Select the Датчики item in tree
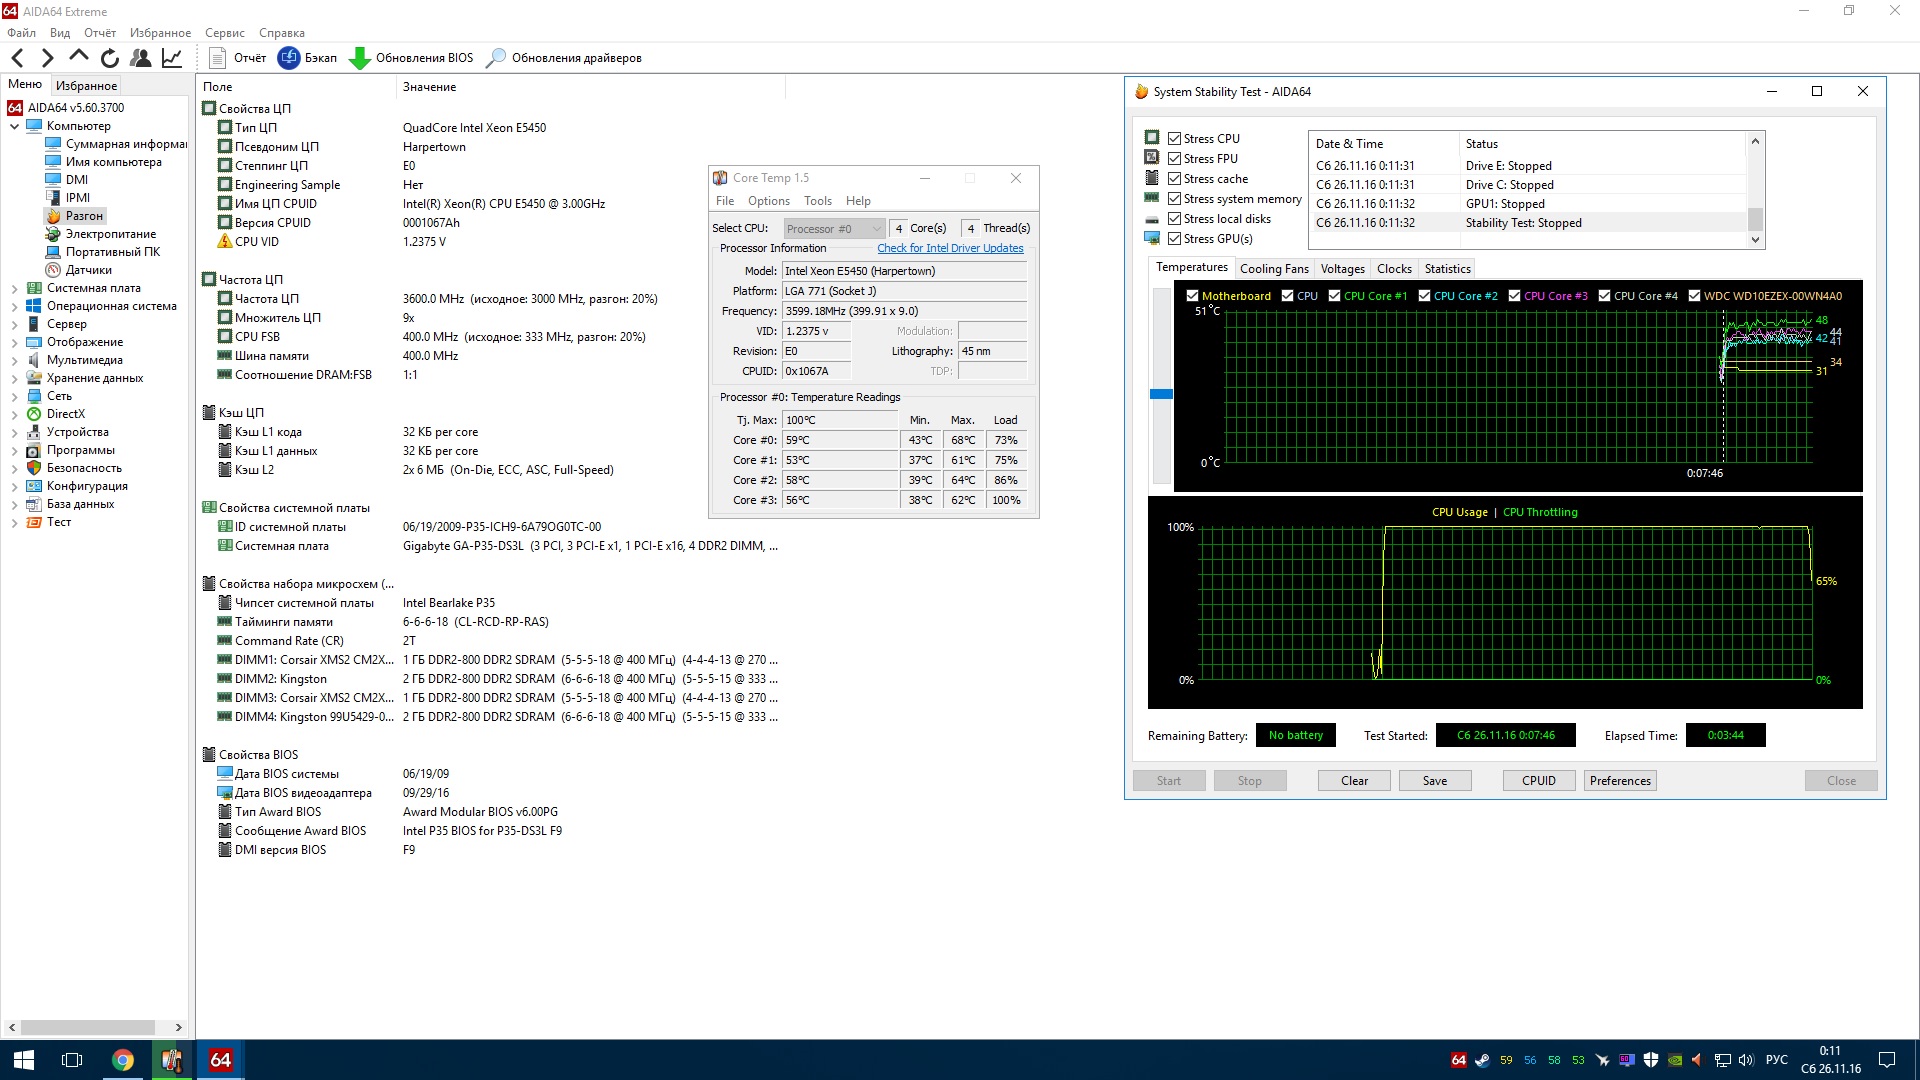The width and height of the screenshot is (1920, 1080). coord(88,270)
